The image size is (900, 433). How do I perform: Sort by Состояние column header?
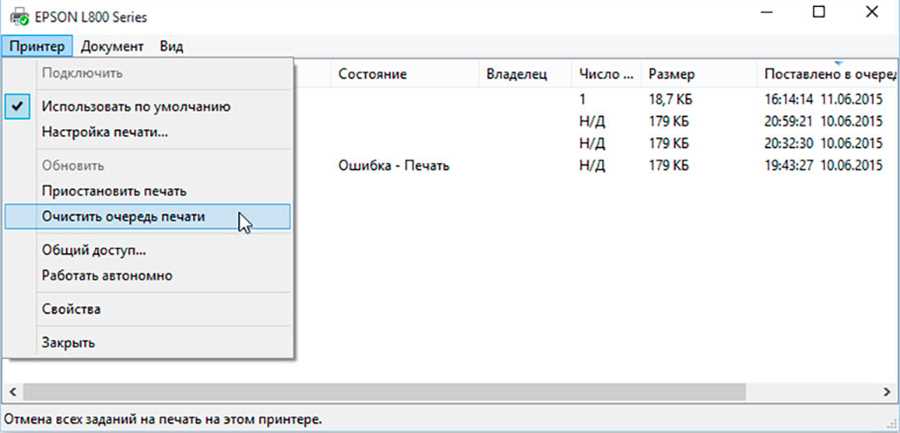(x=372, y=74)
